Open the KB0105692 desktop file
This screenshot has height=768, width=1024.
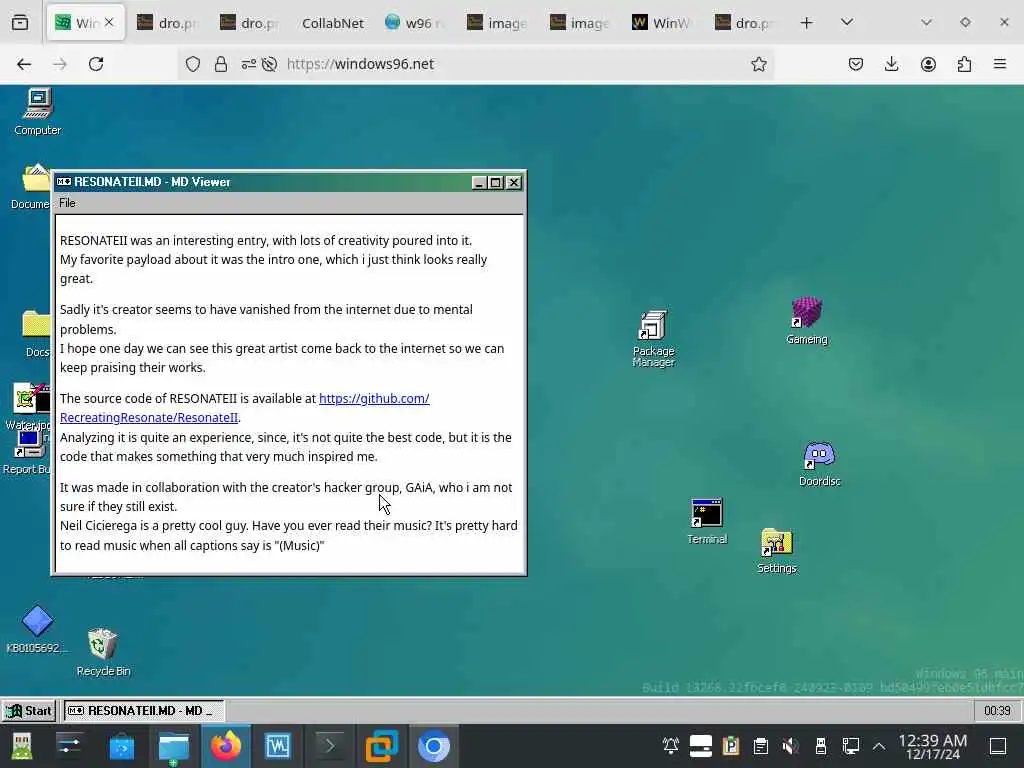[x=37, y=629]
